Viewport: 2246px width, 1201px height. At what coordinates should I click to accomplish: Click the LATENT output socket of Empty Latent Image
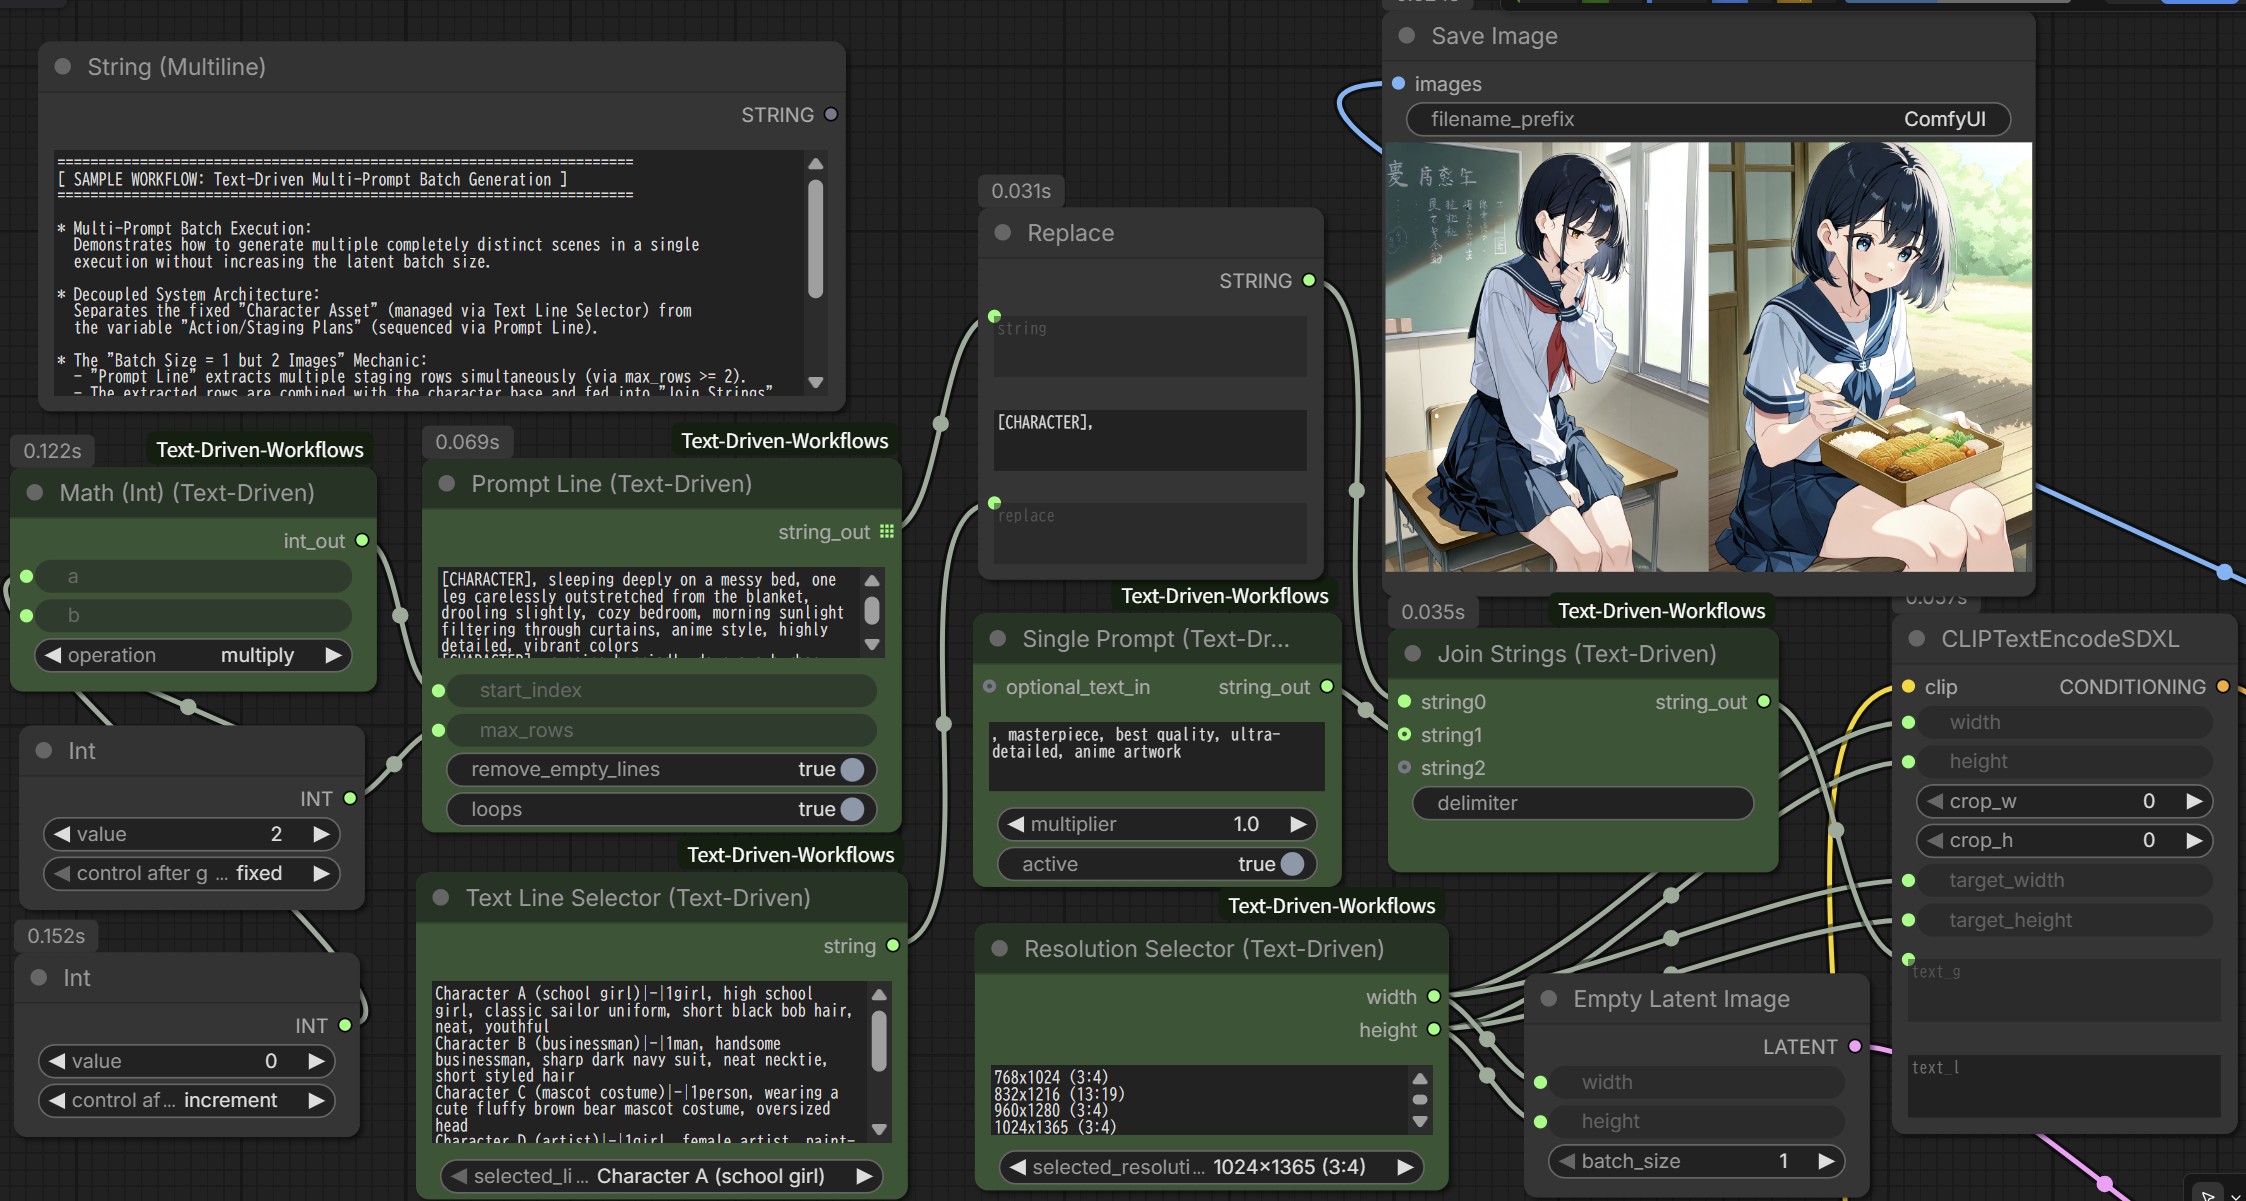tap(1855, 1047)
